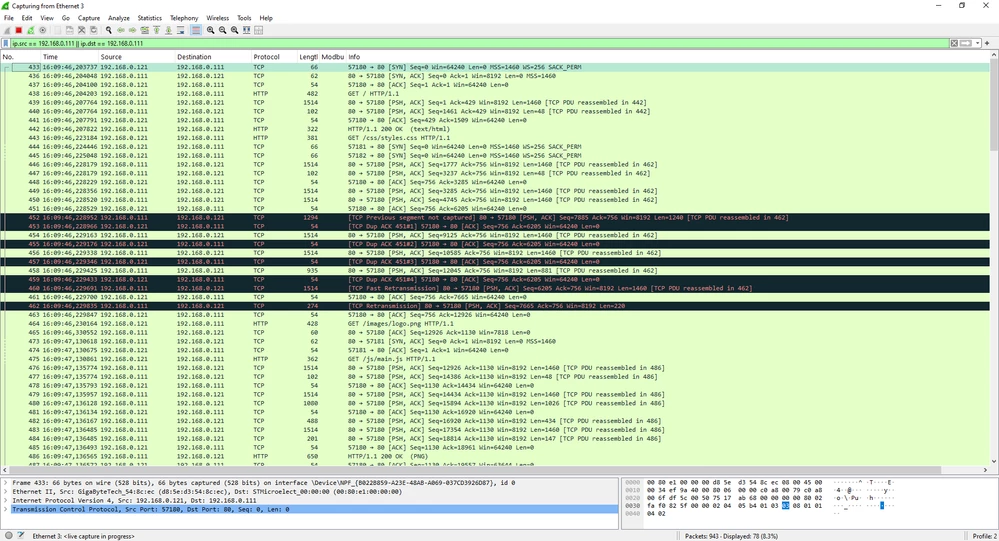Image resolution: width=999 pixels, height=541 pixels.
Task: Zoom out main window text
Action: point(222,30)
